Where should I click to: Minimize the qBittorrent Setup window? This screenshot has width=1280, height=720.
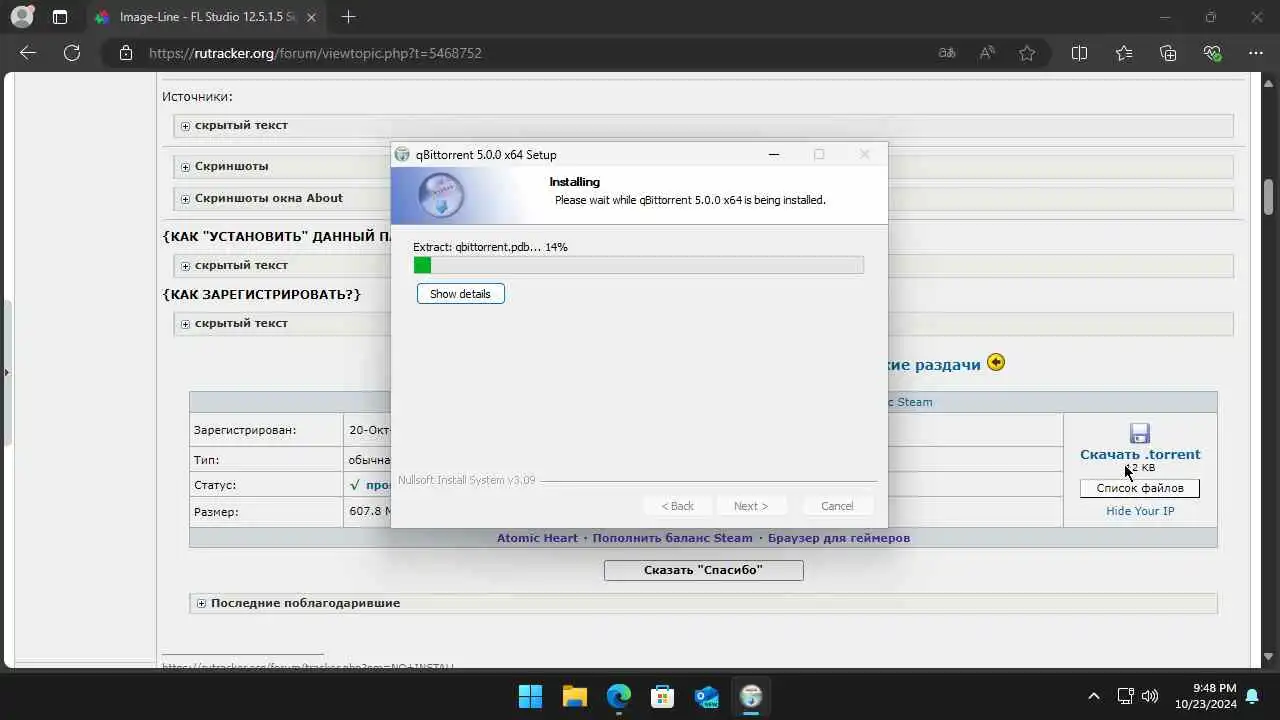(x=774, y=154)
